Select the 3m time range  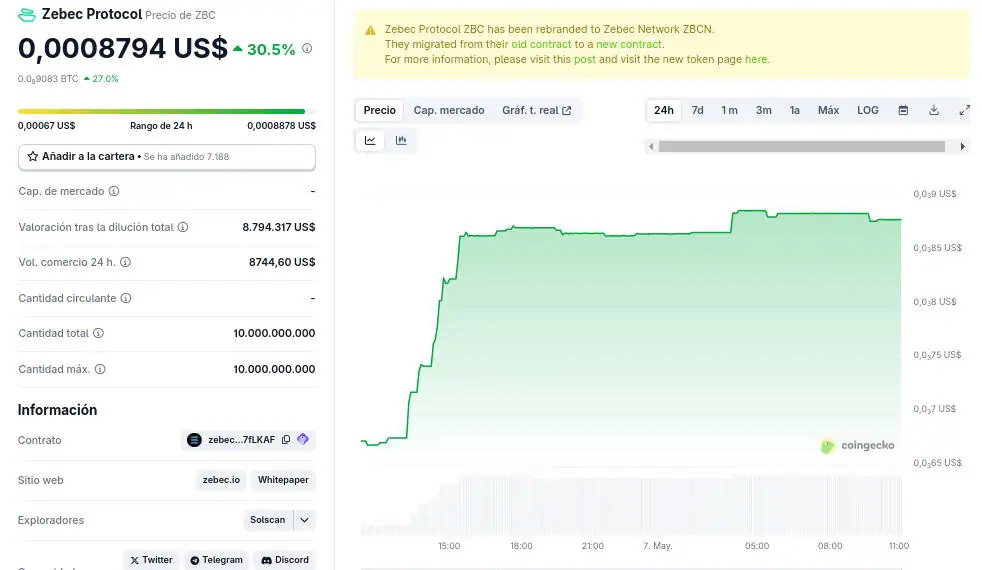763,110
